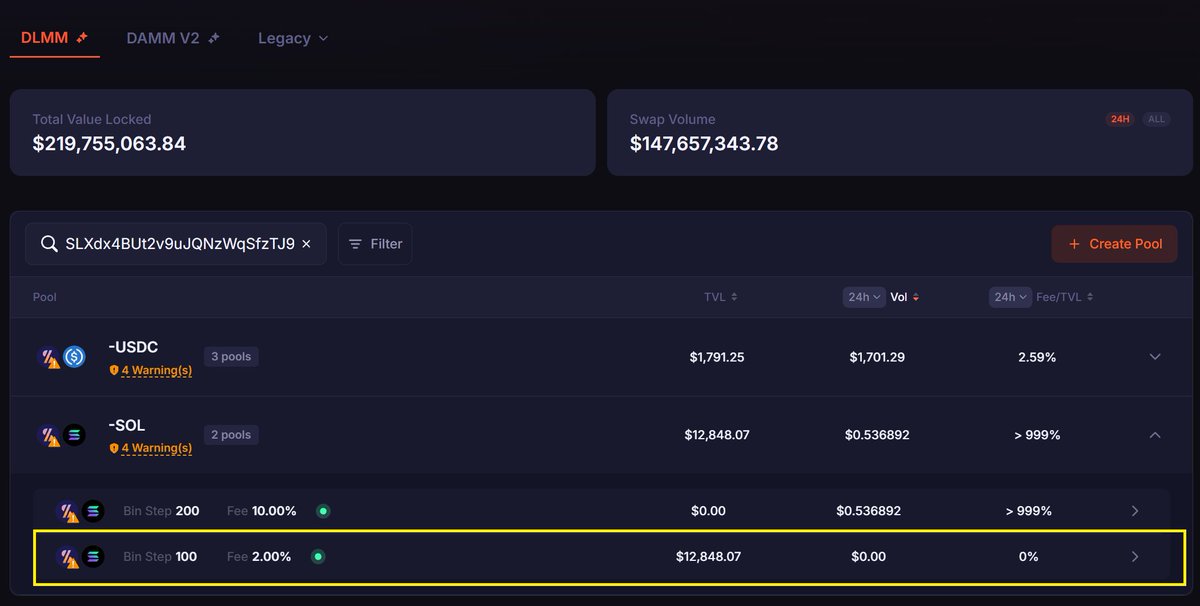Click Bin Step 100 label
The width and height of the screenshot is (1200, 606).
pos(160,557)
